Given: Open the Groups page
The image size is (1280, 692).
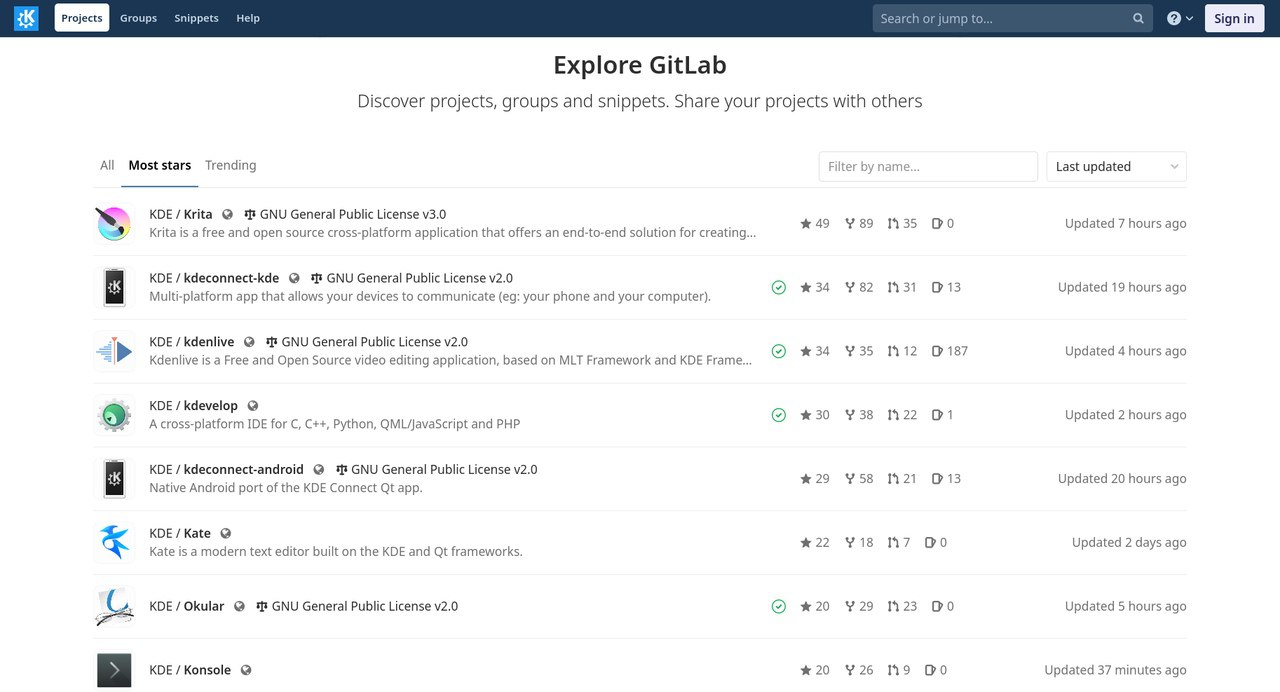Looking at the screenshot, I should pyautogui.click(x=138, y=18).
